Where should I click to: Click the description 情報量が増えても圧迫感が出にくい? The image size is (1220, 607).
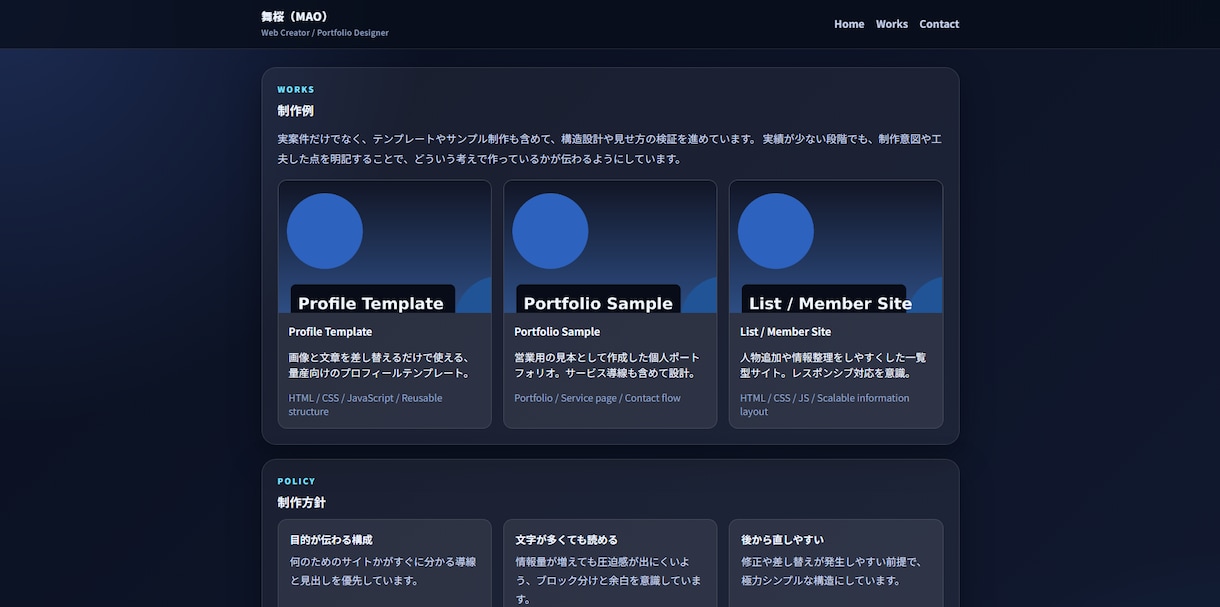click(x=608, y=580)
